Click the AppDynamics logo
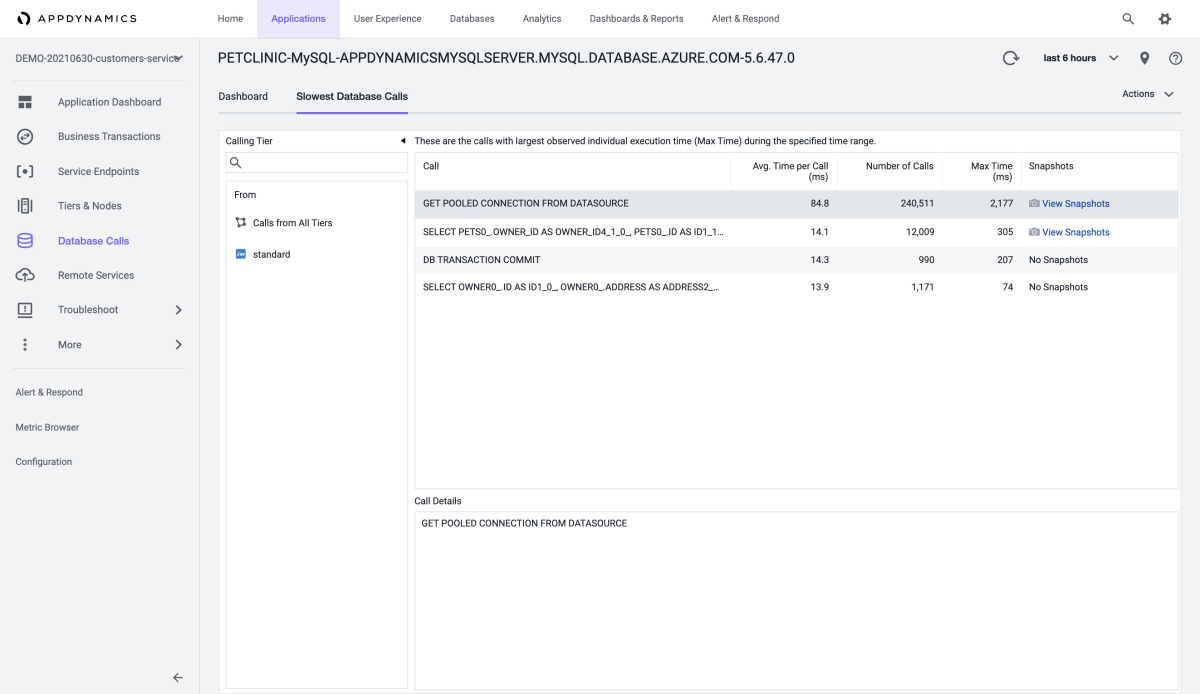The height and width of the screenshot is (694, 1200). (76, 19)
